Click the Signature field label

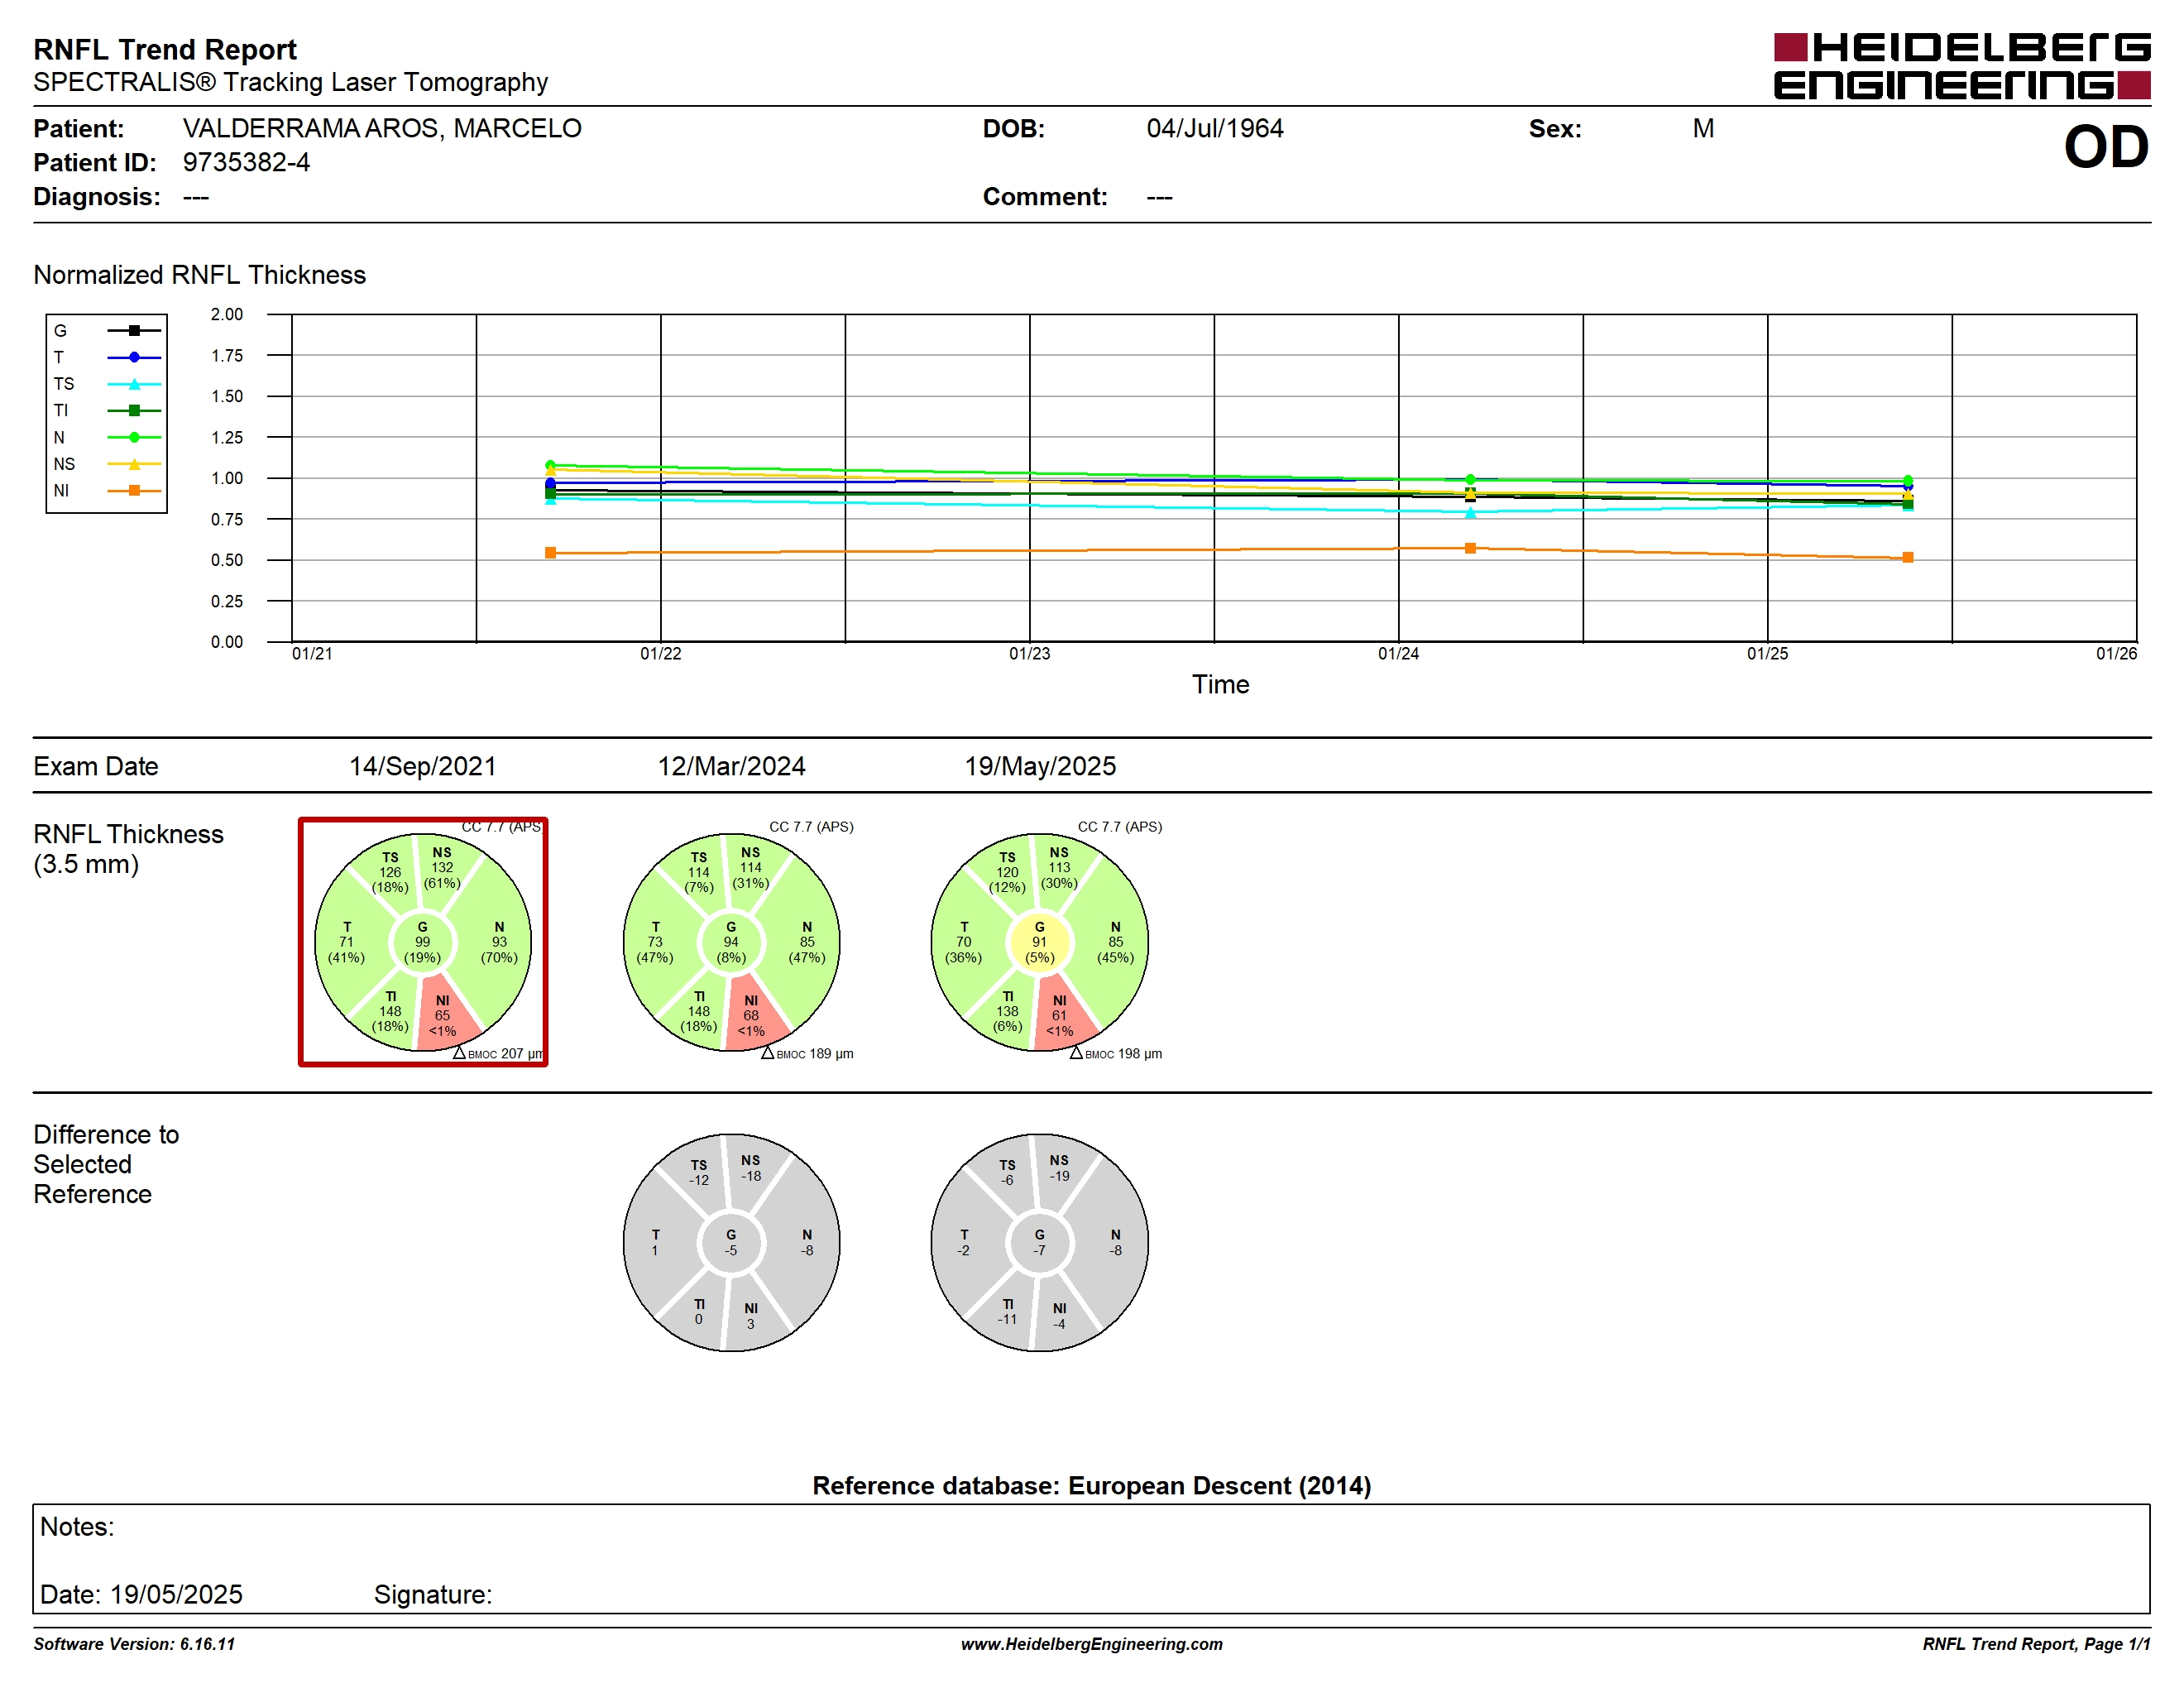pyautogui.click(x=433, y=1594)
